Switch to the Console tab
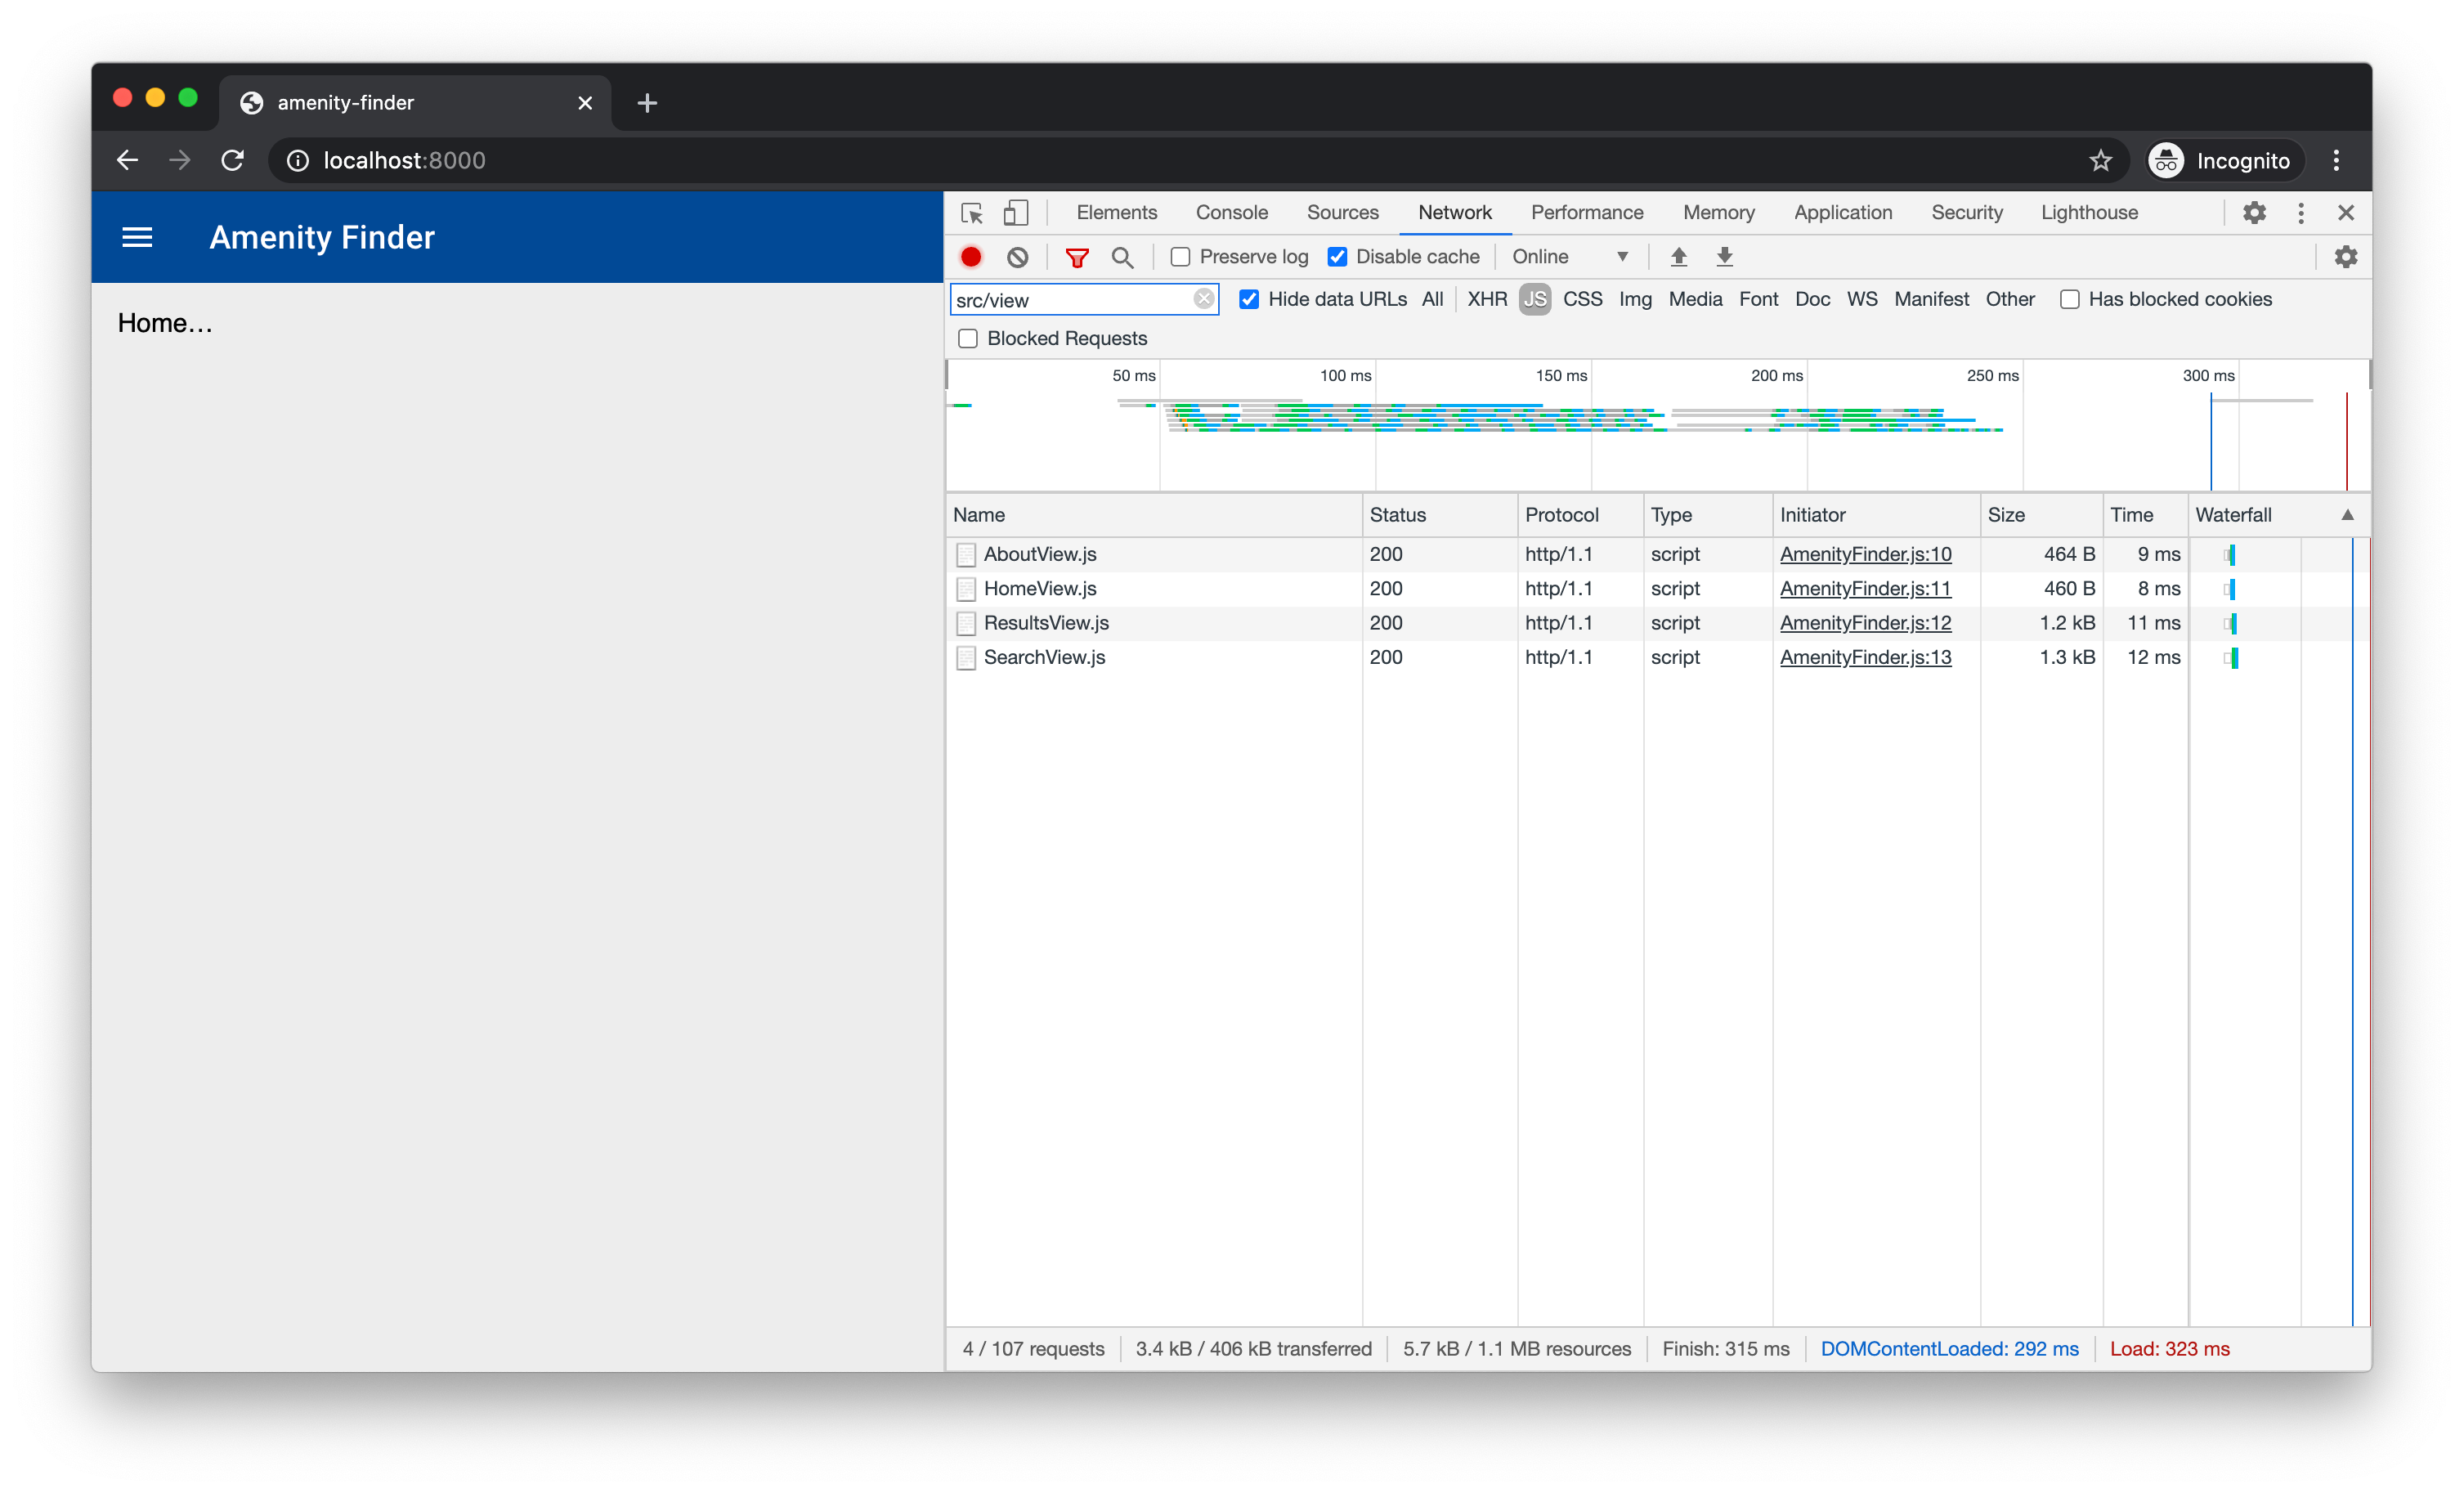The height and width of the screenshot is (1493, 2464). point(1231,212)
